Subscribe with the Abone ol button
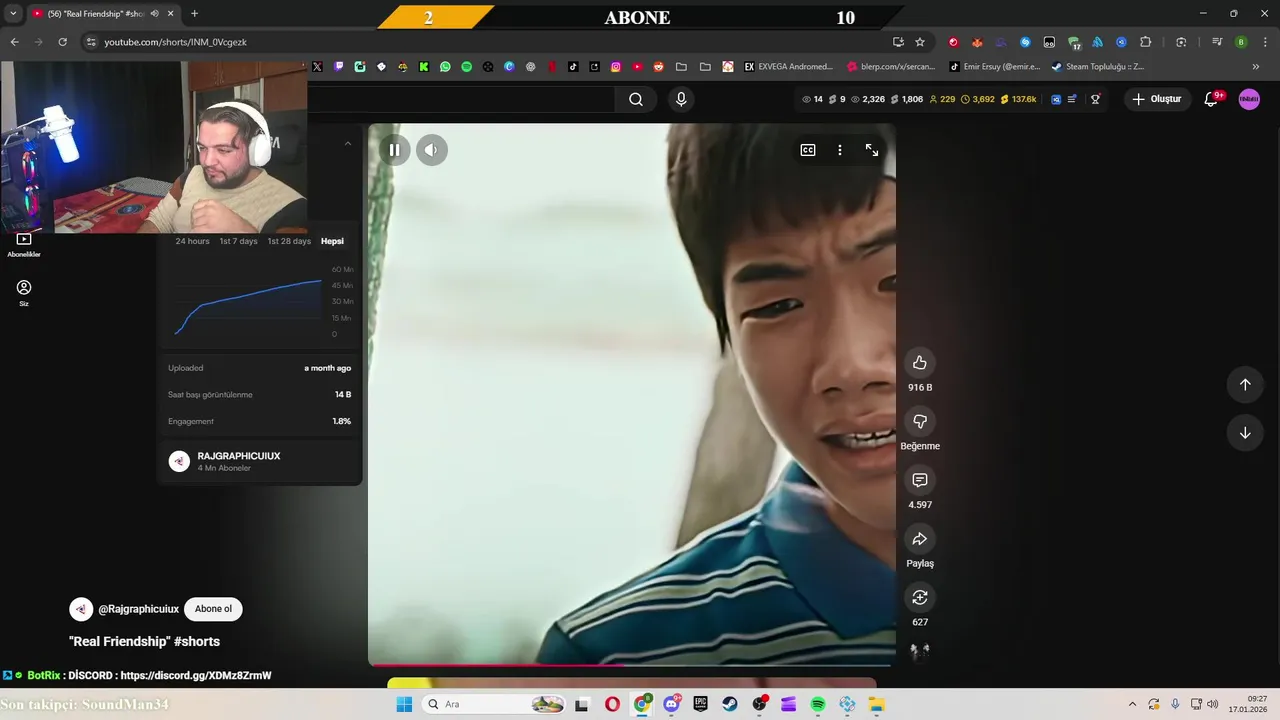Image resolution: width=1280 pixels, height=720 pixels. pyautogui.click(x=213, y=609)
